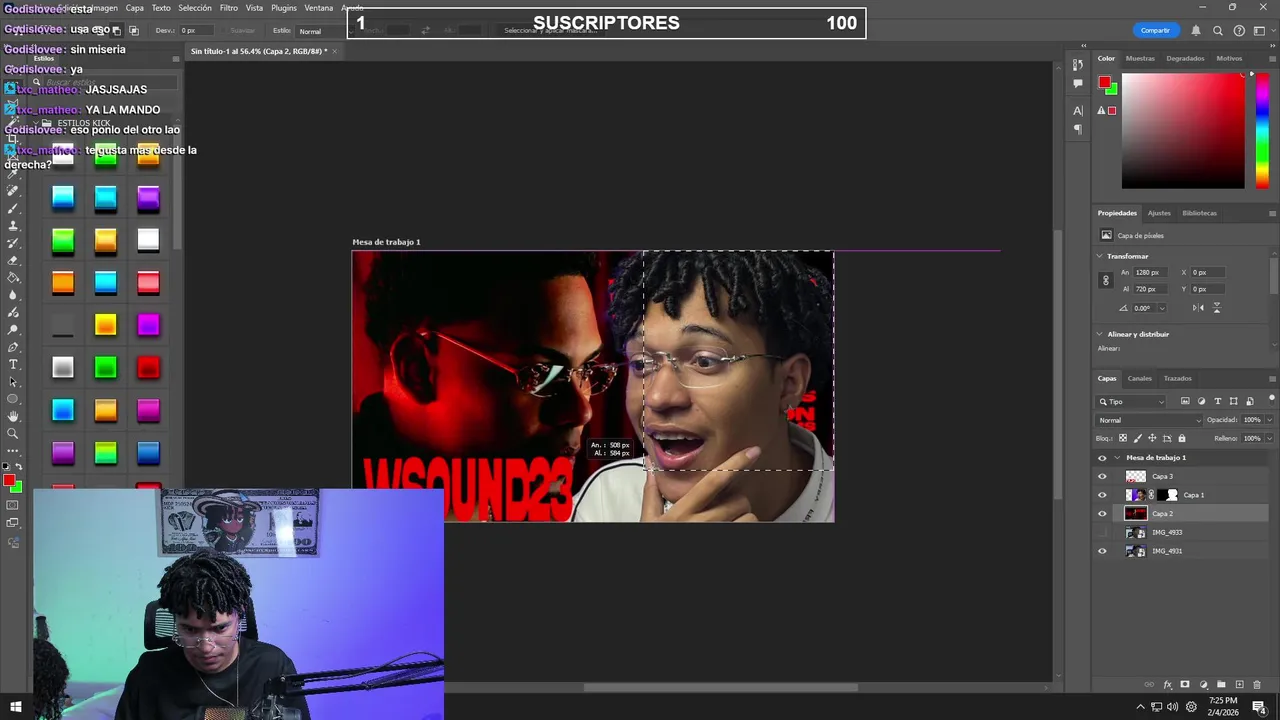
Task: Click the An width input field
Action: pyautogui.click(x=1149, y=272)
